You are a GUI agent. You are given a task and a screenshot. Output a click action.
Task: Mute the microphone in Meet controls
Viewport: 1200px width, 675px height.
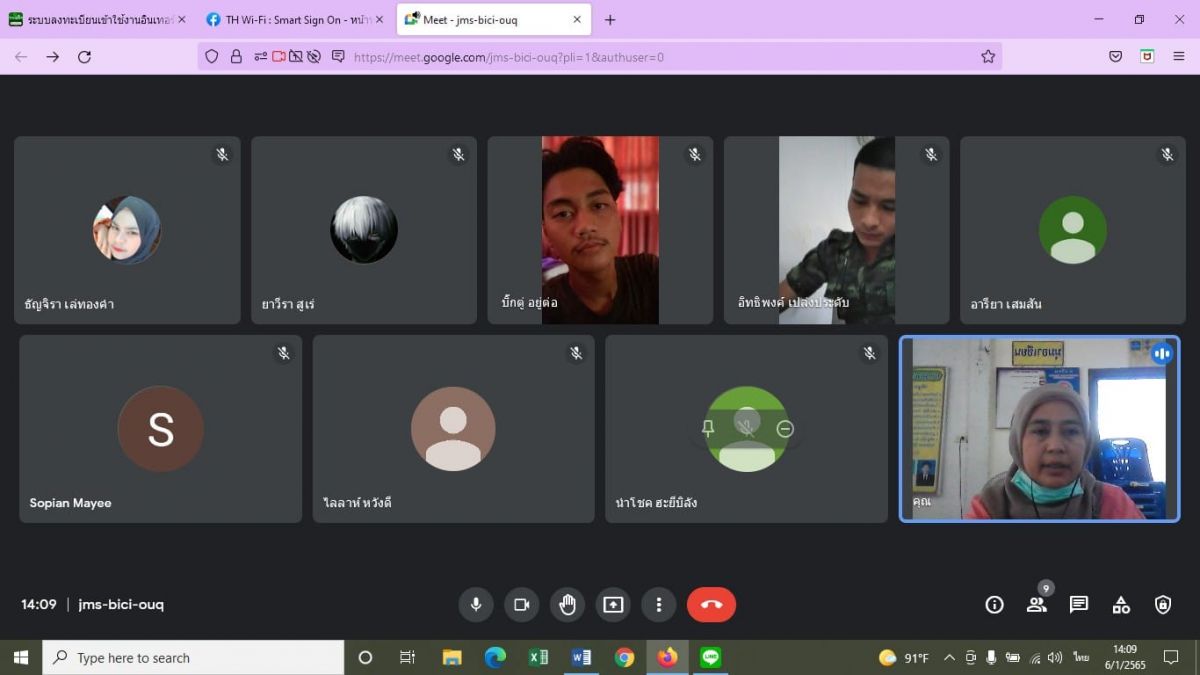(x=476, y=604)
